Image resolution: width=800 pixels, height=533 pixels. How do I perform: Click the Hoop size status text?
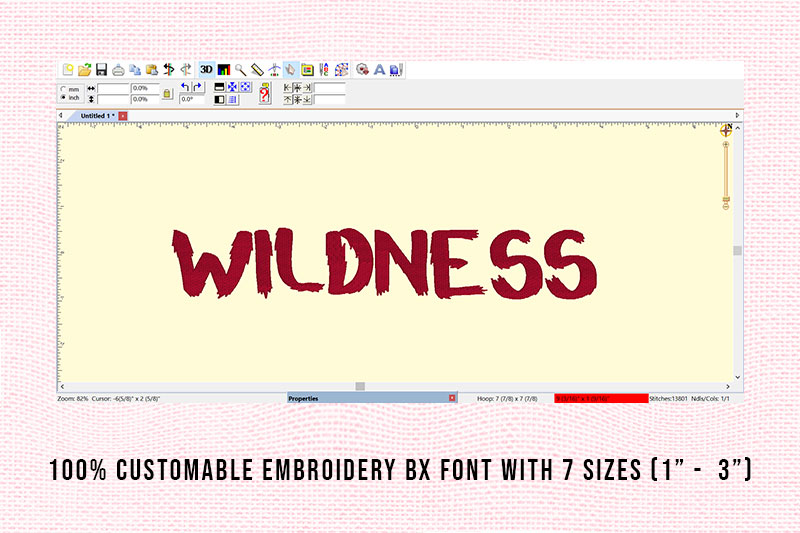coord(507,398)
